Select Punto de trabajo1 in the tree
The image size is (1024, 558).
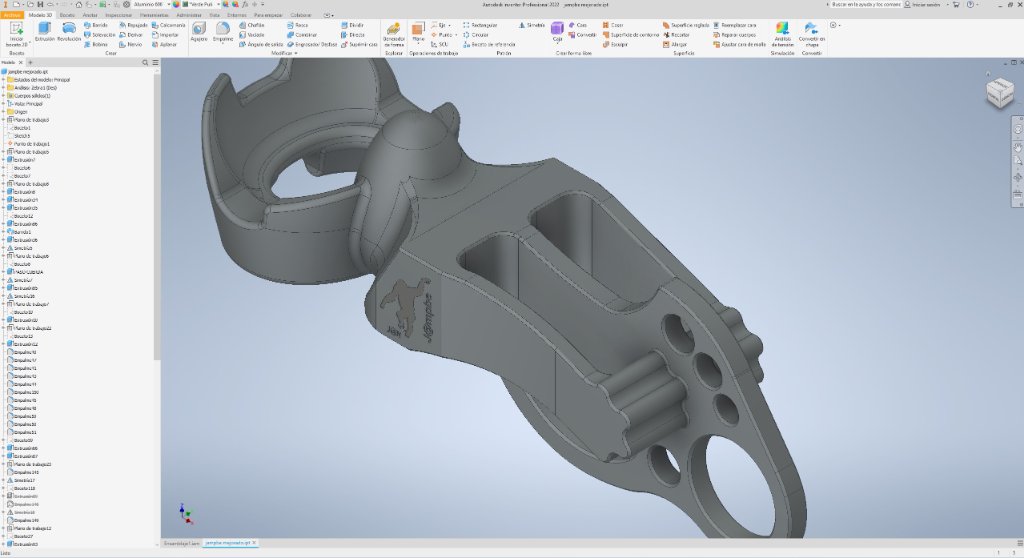pos(31,144)
